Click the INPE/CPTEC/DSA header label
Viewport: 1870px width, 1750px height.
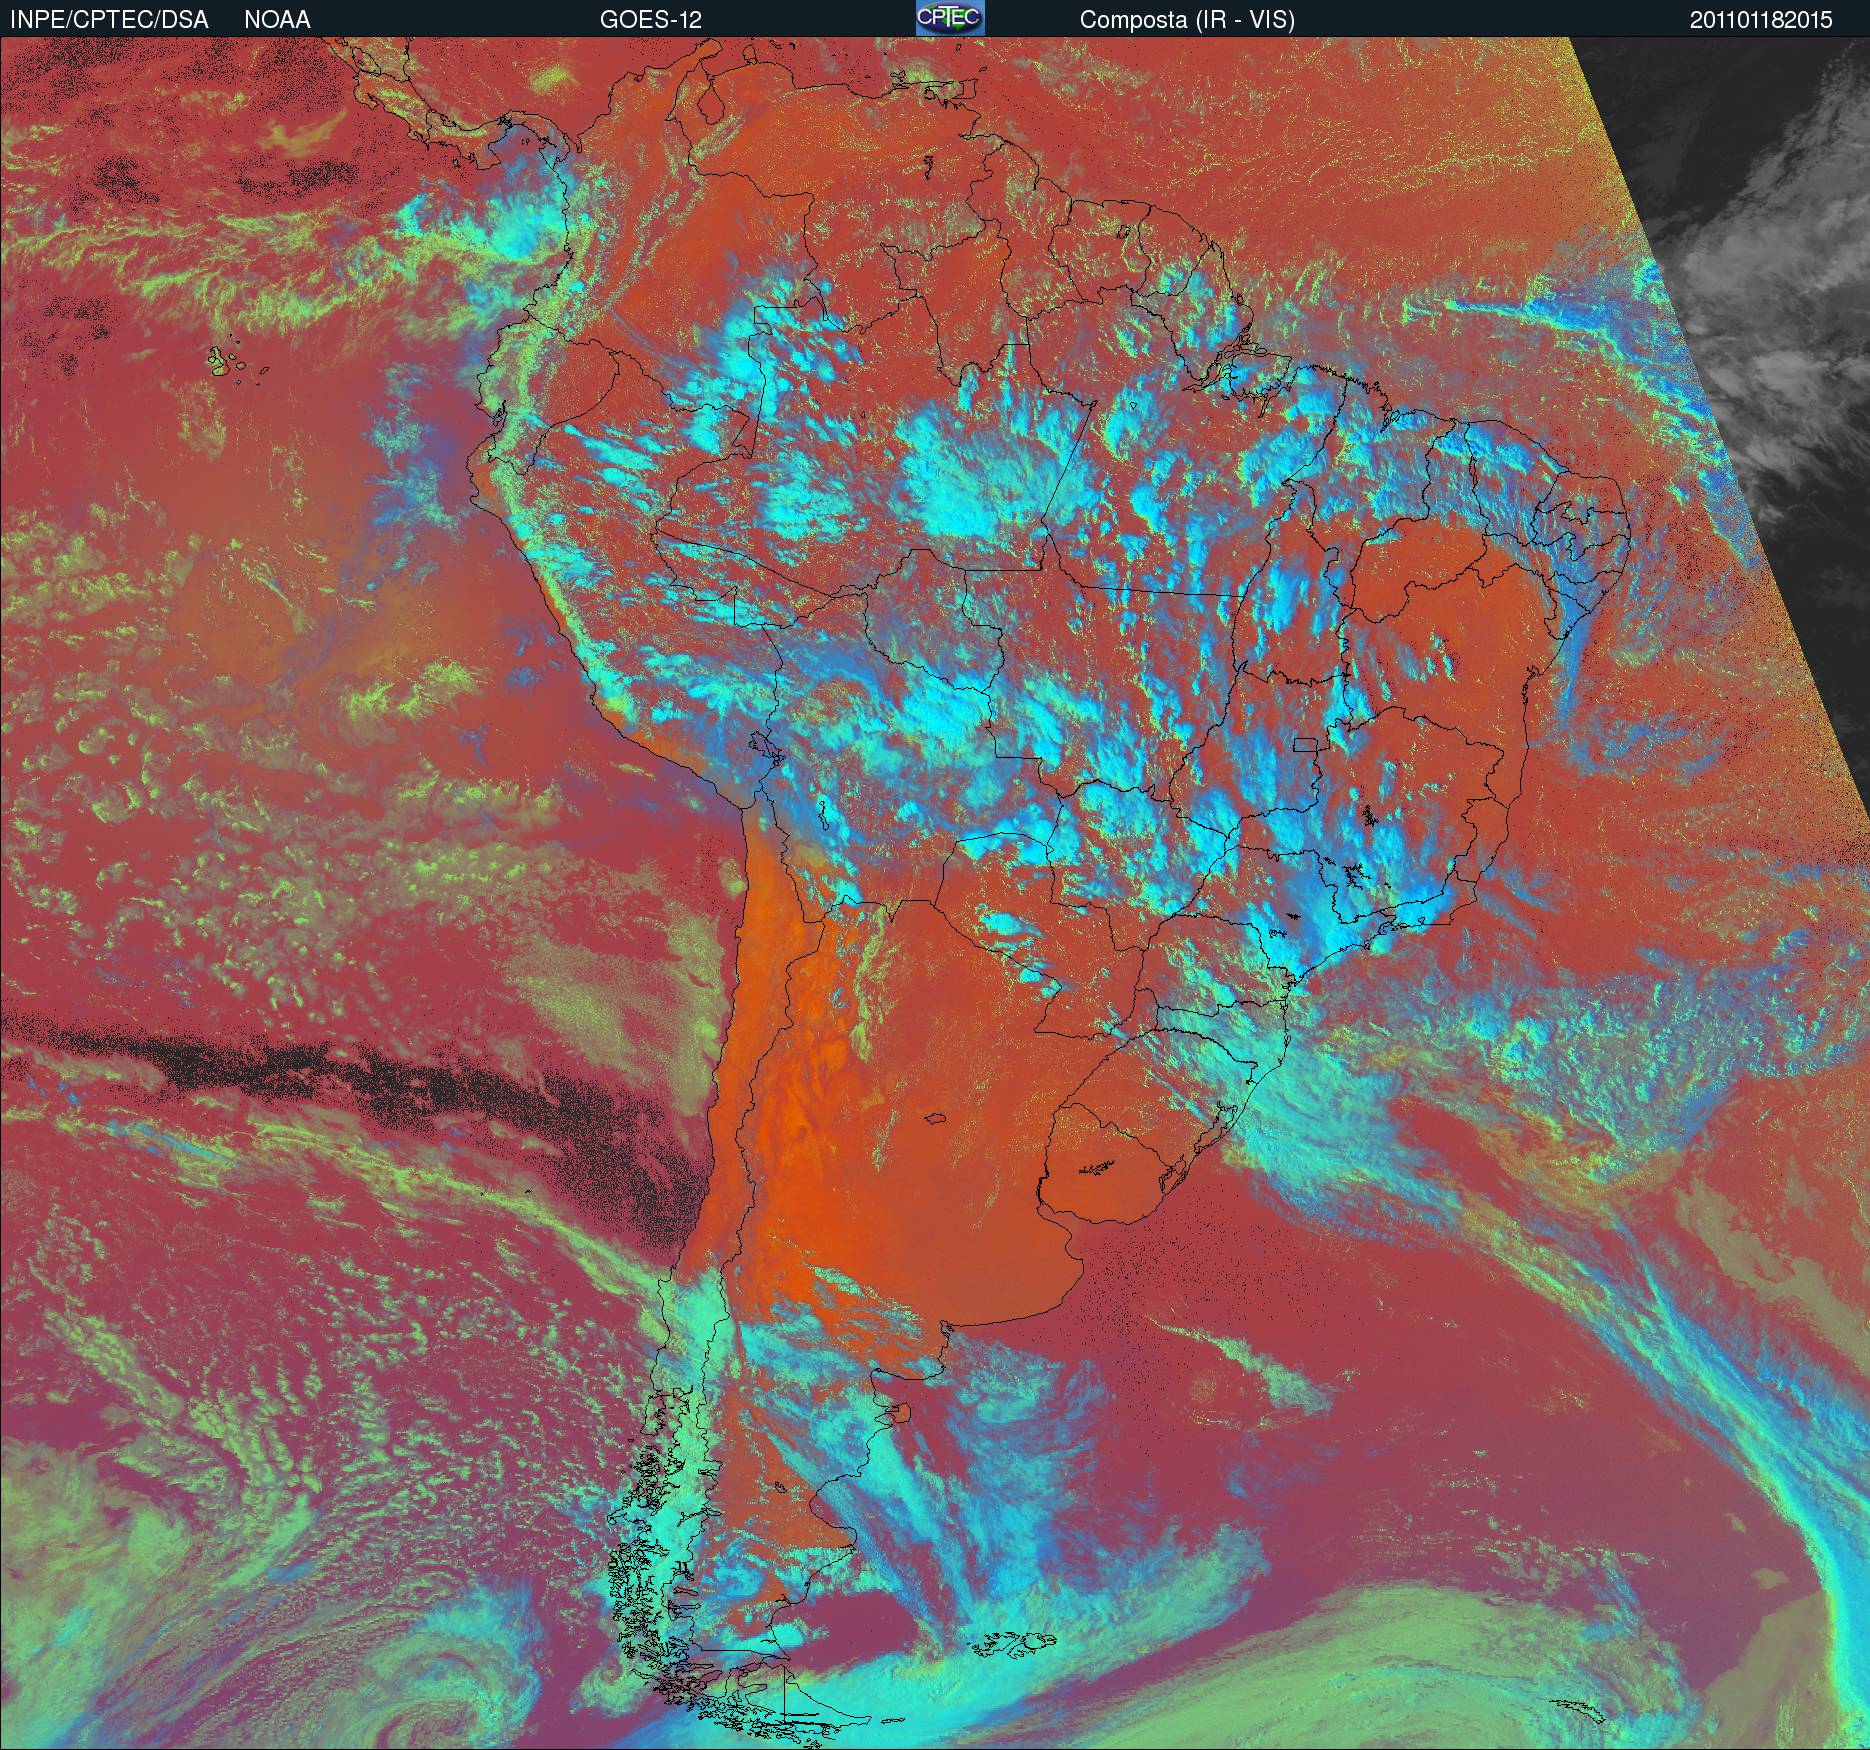(x=109, y=19)
